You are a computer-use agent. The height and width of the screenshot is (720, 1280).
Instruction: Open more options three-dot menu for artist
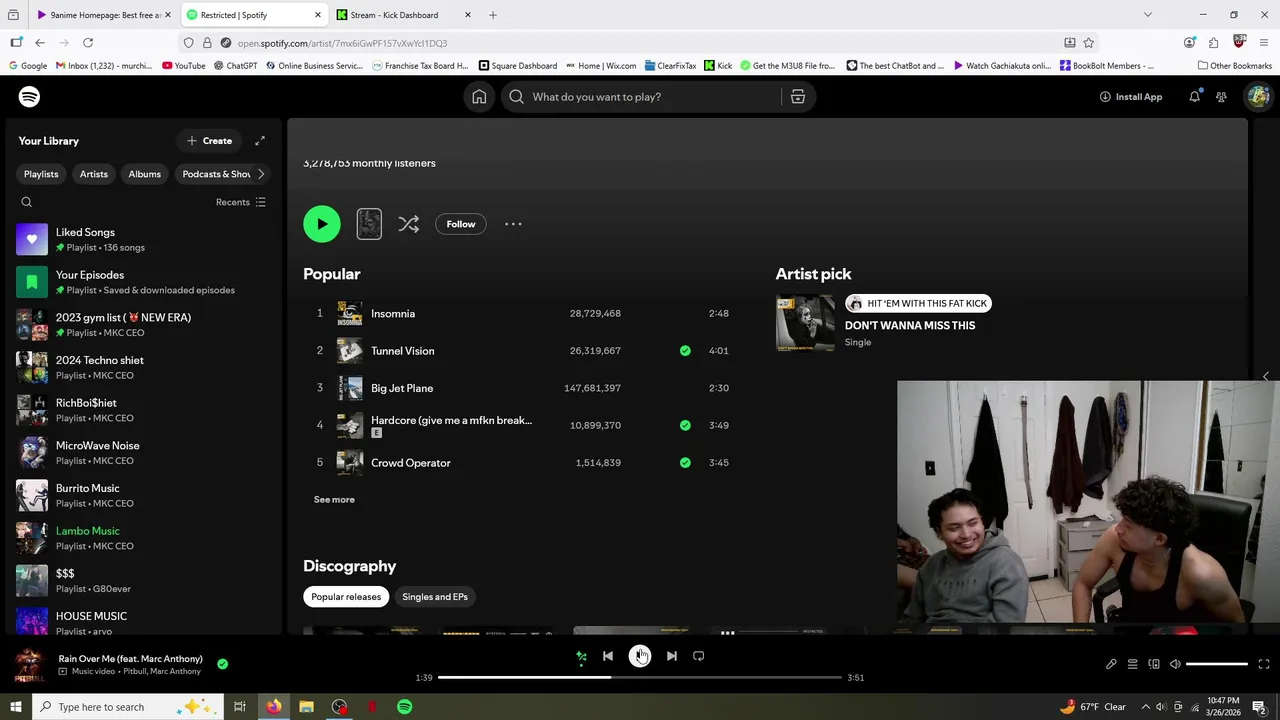point(513,224)
